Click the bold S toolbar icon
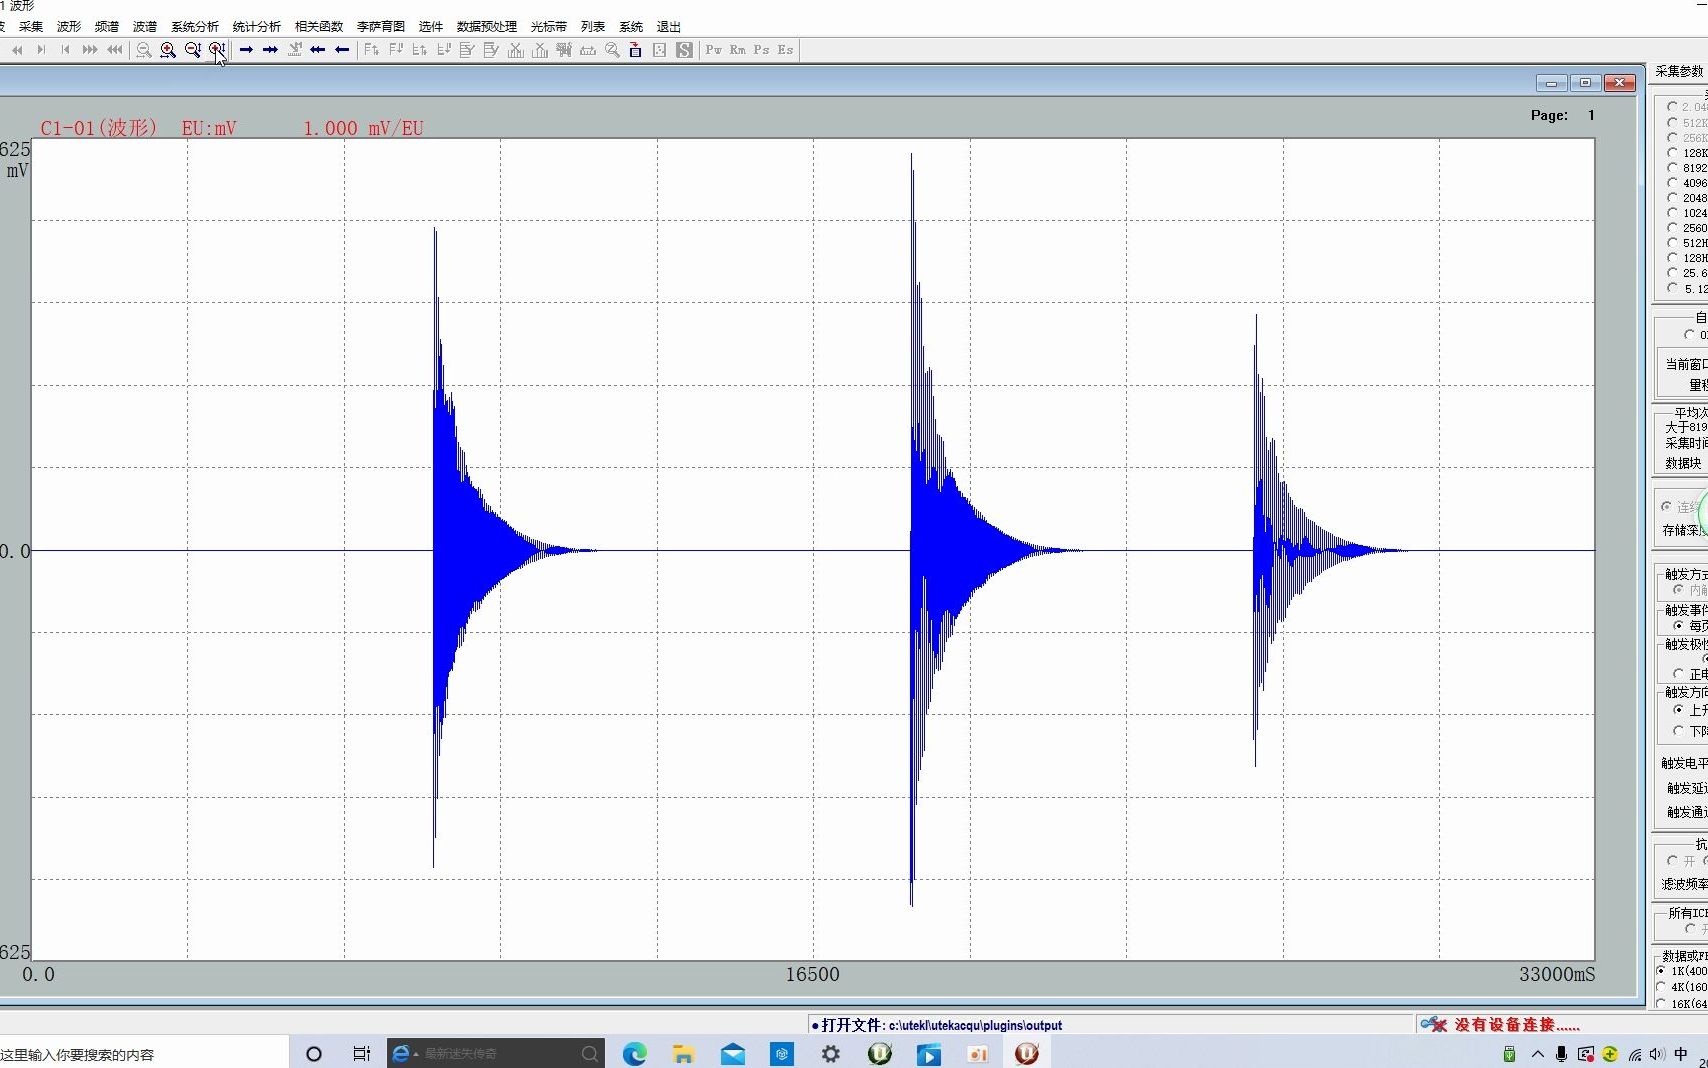This screenshot has width=1708, height=1068. [x=684, y=50]
